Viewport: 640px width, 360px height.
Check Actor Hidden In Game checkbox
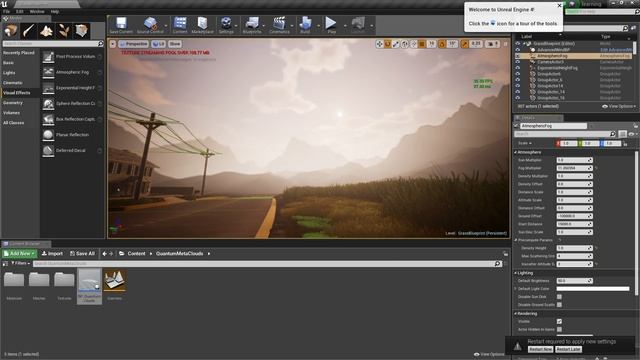(x=559, y=329)
